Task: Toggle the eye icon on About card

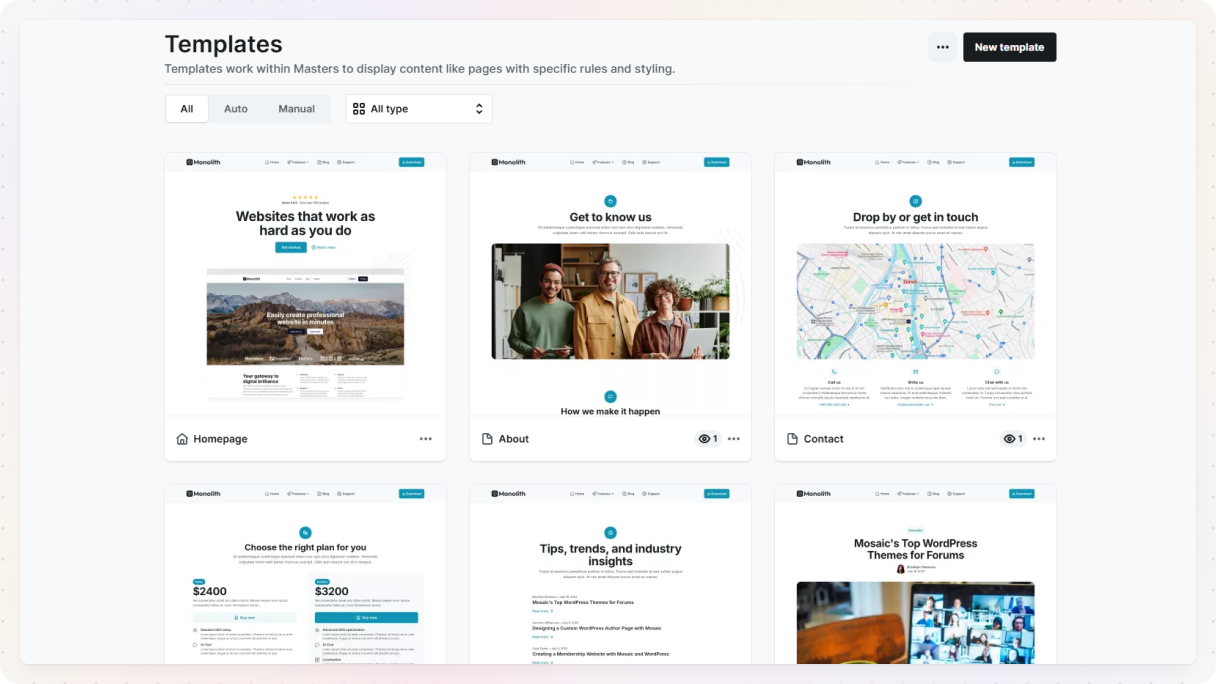Action: pyautogui.click(x=704, y=439)
